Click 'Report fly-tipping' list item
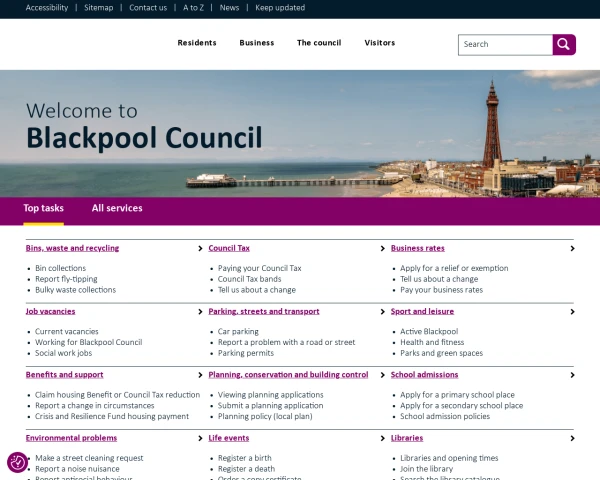 66,279
